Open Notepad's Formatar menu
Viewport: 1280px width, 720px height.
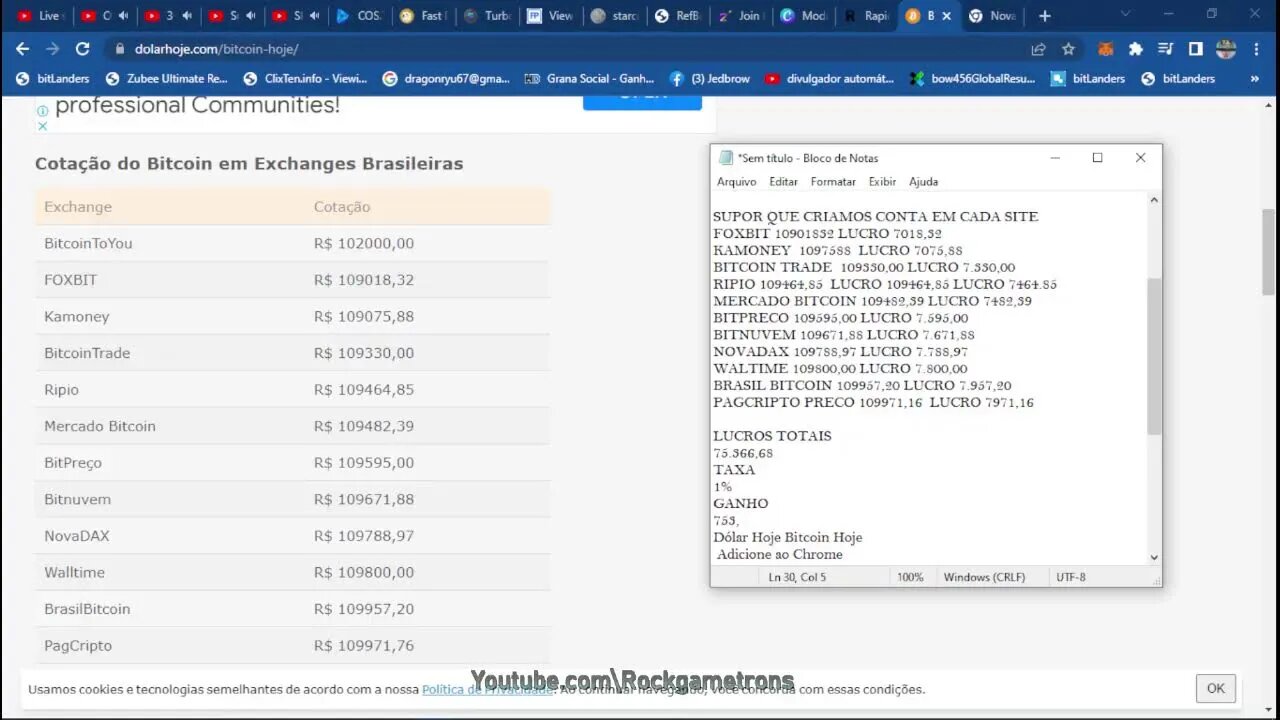(x=833, y=182)
